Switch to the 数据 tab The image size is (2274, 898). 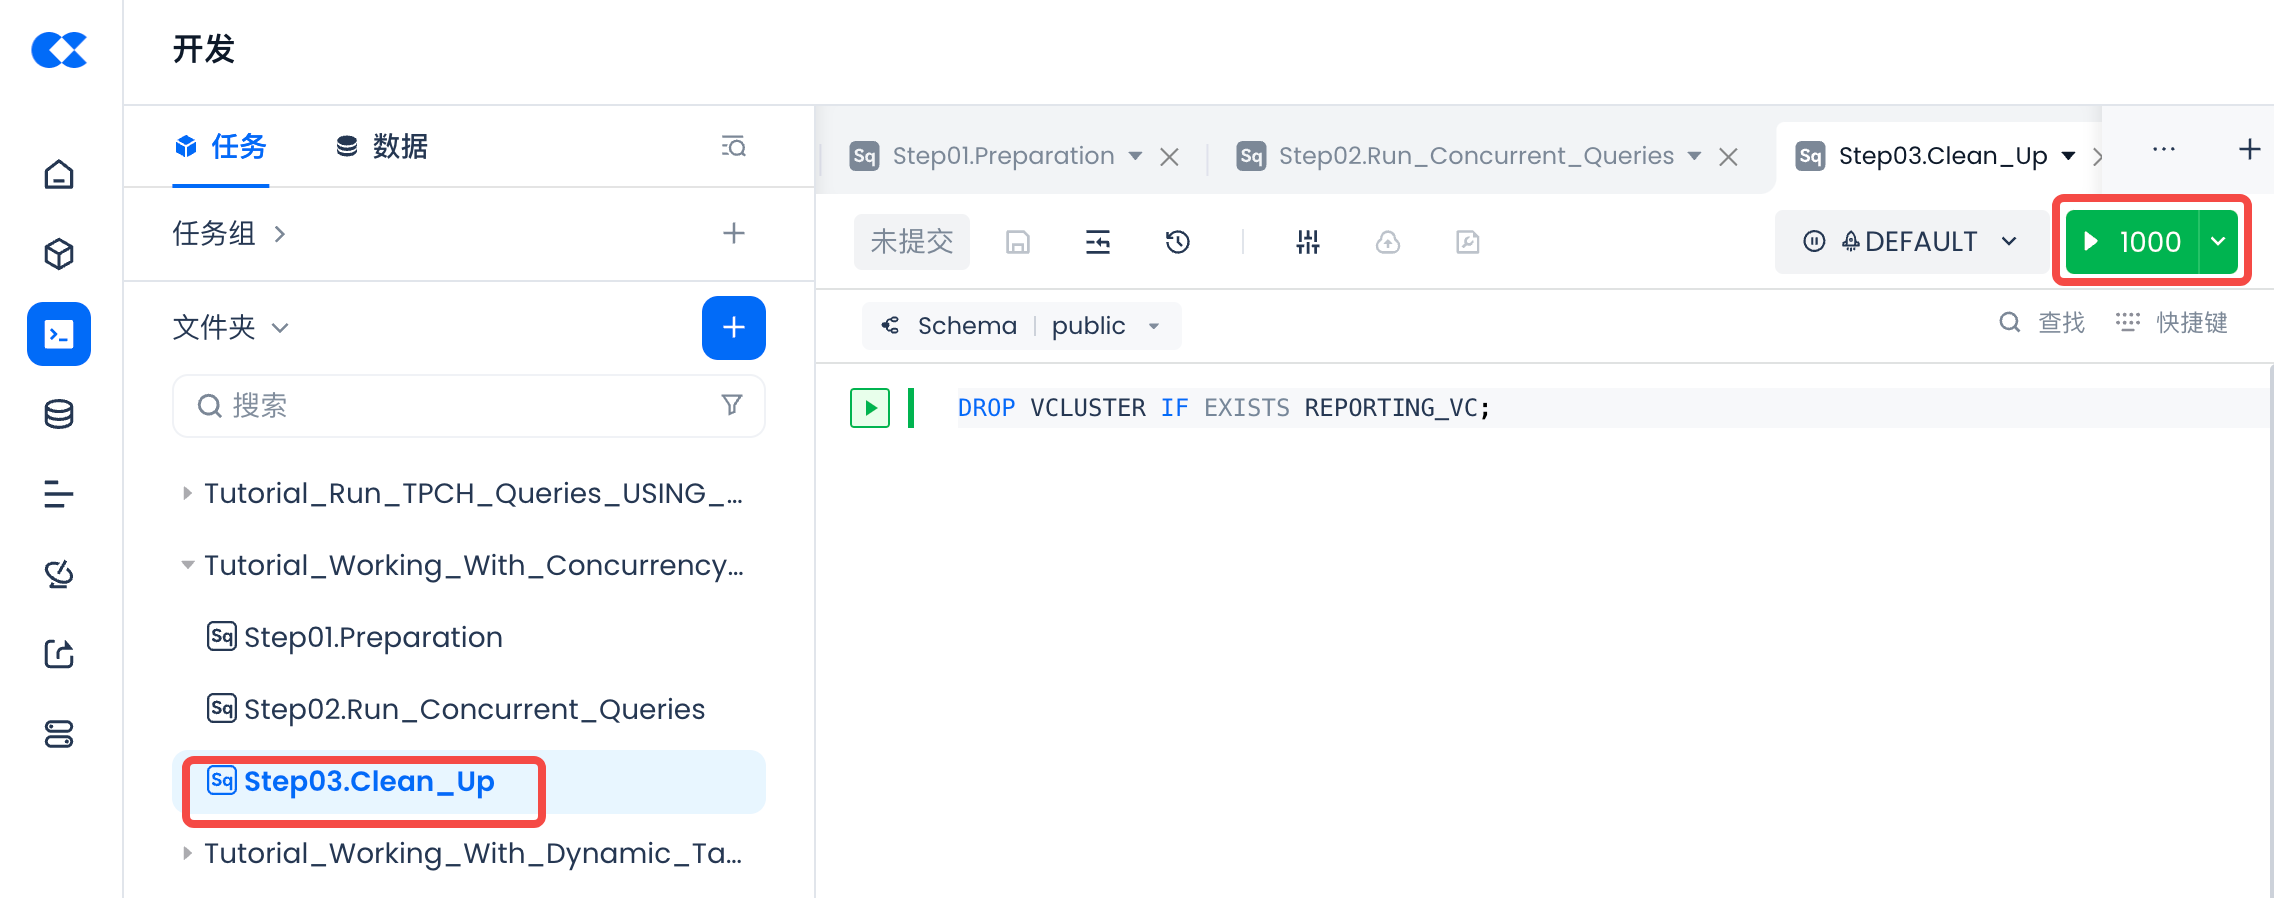coord(382,147)
